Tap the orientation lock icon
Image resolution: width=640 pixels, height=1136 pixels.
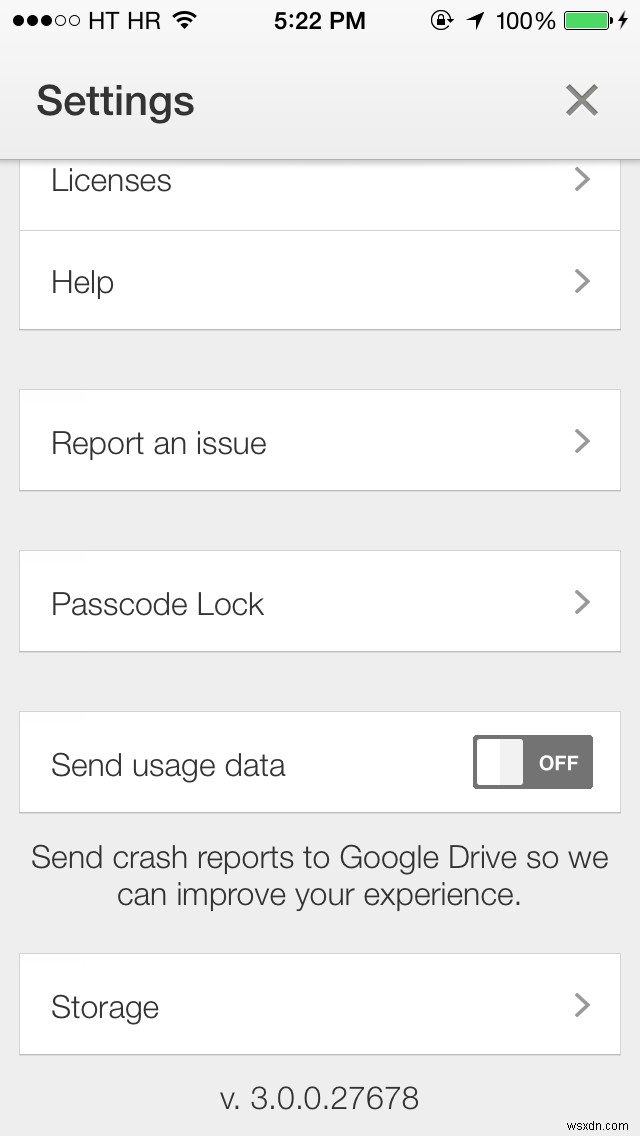pyautogui.click(x=441, y=20)
